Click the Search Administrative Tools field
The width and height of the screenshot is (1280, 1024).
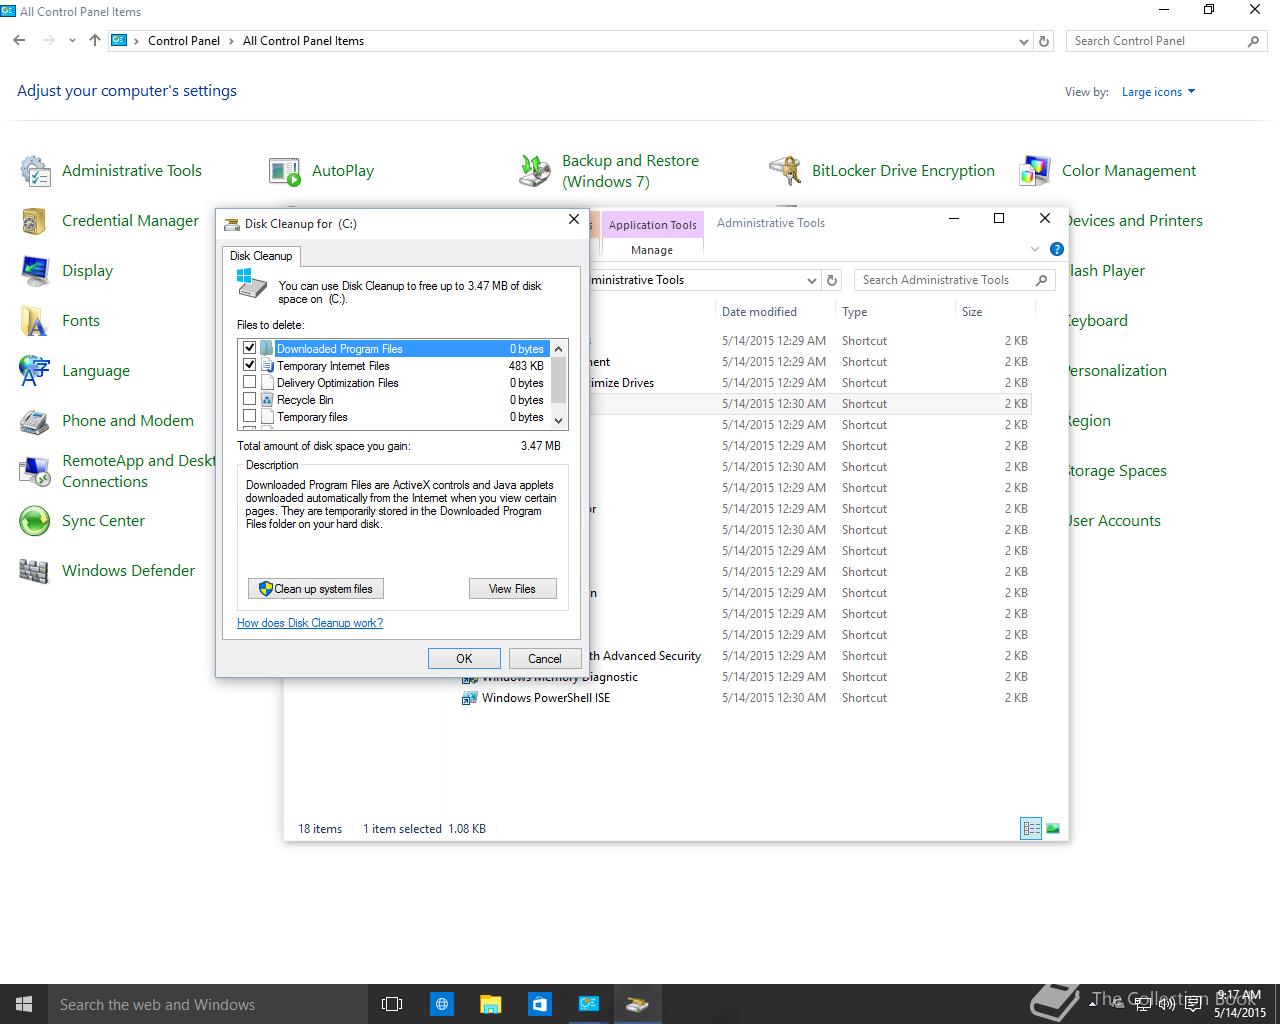[x=955, y=280]
